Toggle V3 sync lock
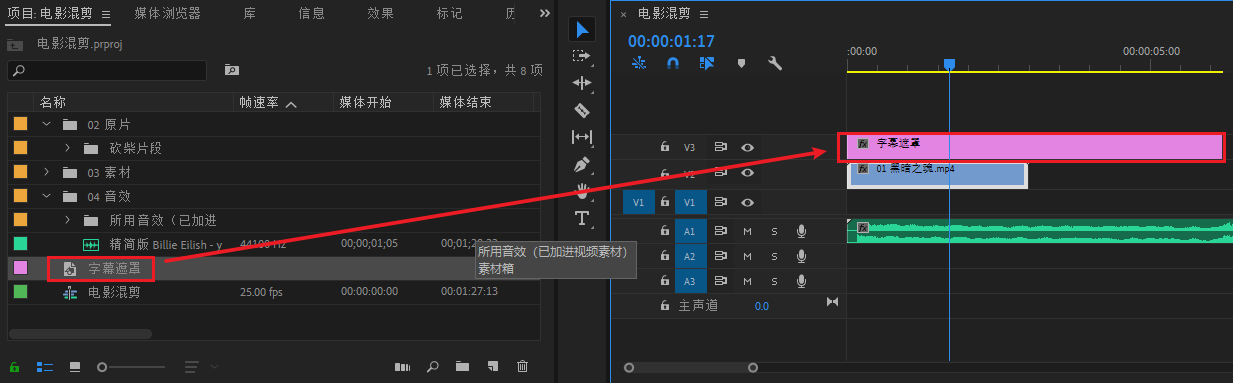 [x=720, y=147]
